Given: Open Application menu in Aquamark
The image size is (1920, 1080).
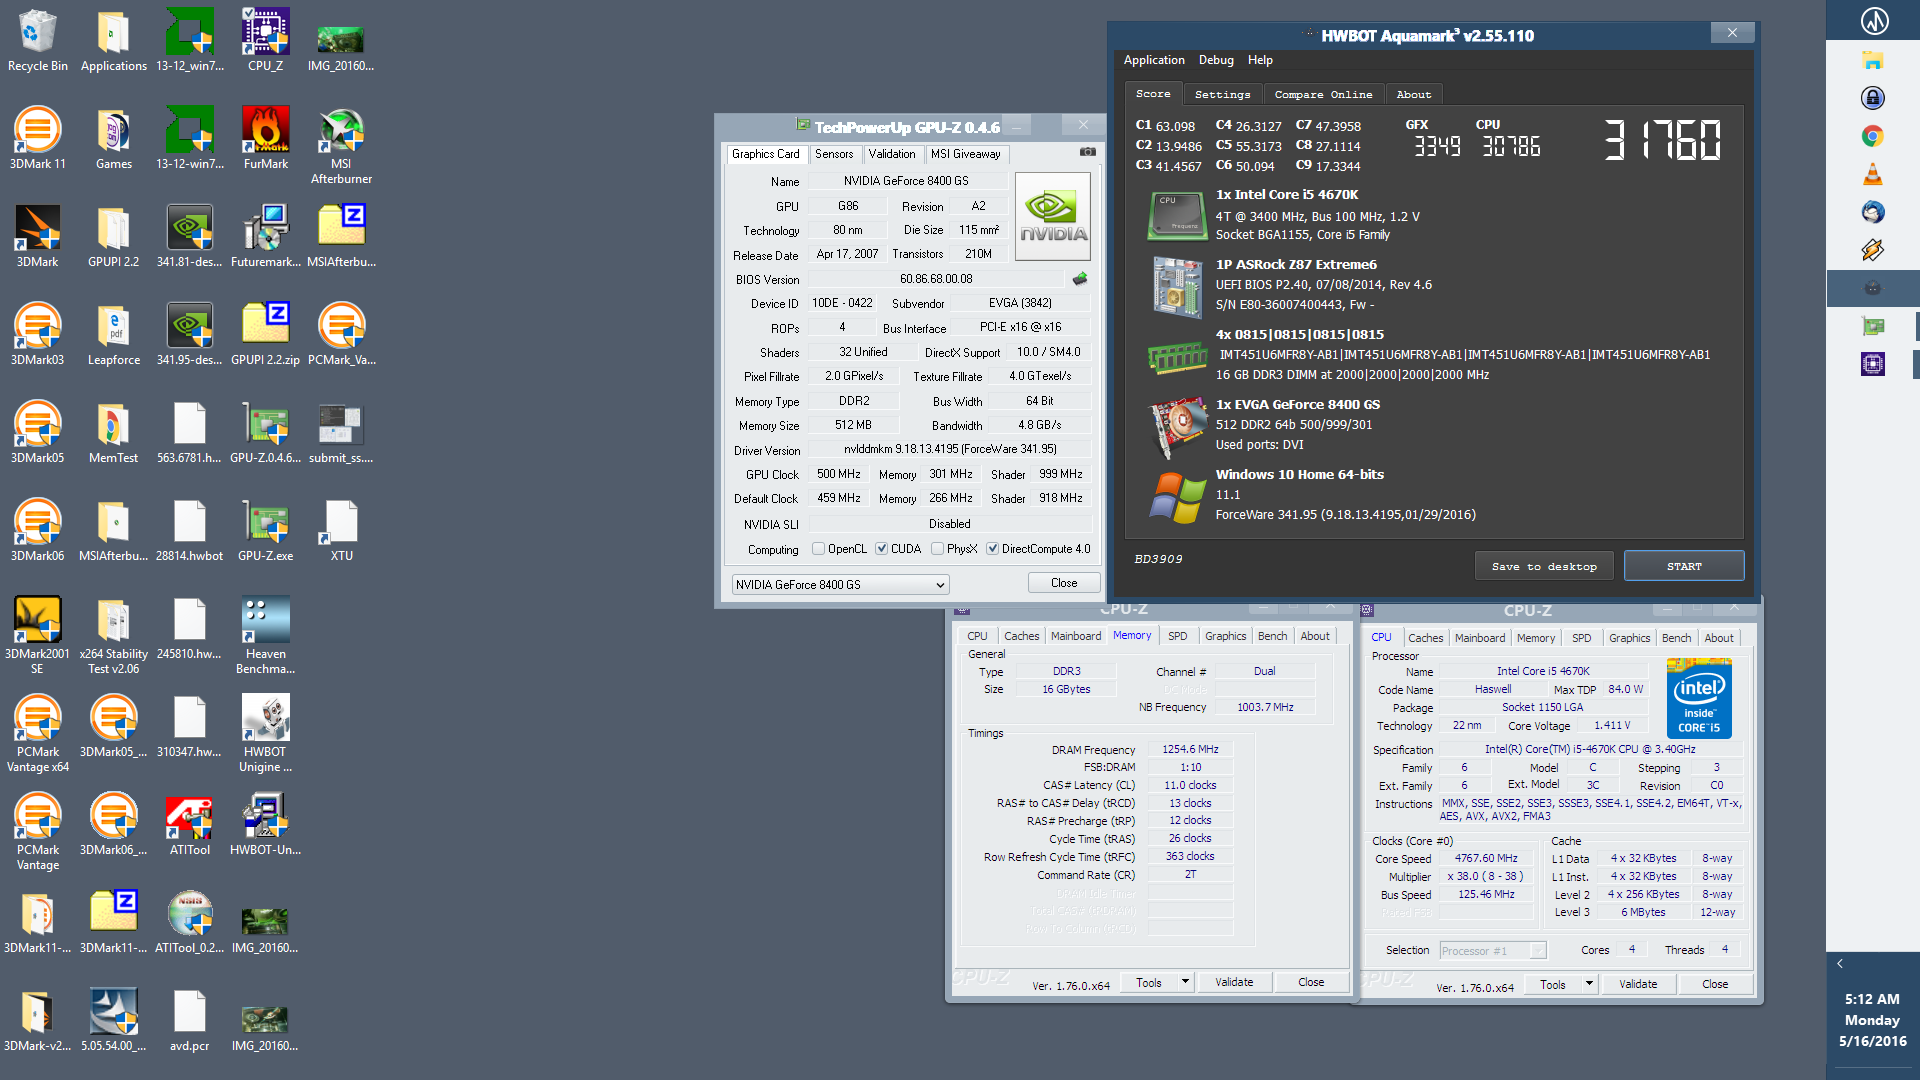Looking at the screenshot, I should [x=1154, y=60].
